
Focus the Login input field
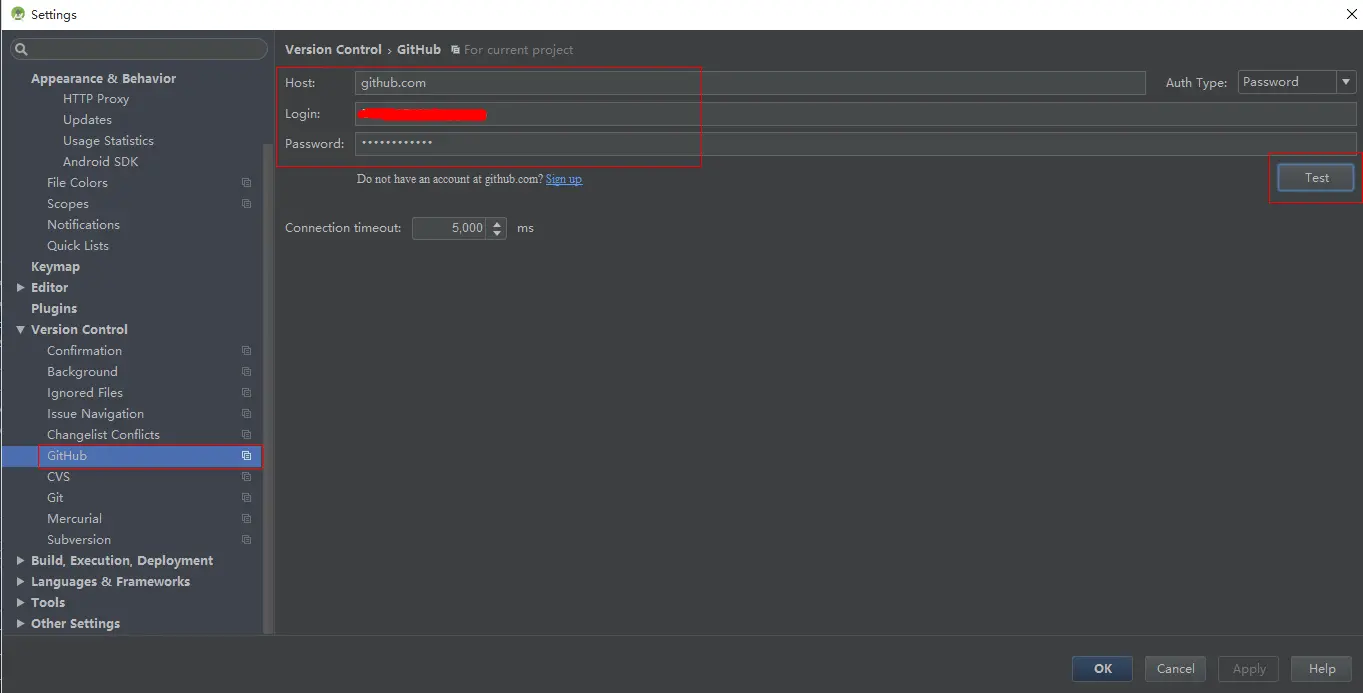point(855,114)
